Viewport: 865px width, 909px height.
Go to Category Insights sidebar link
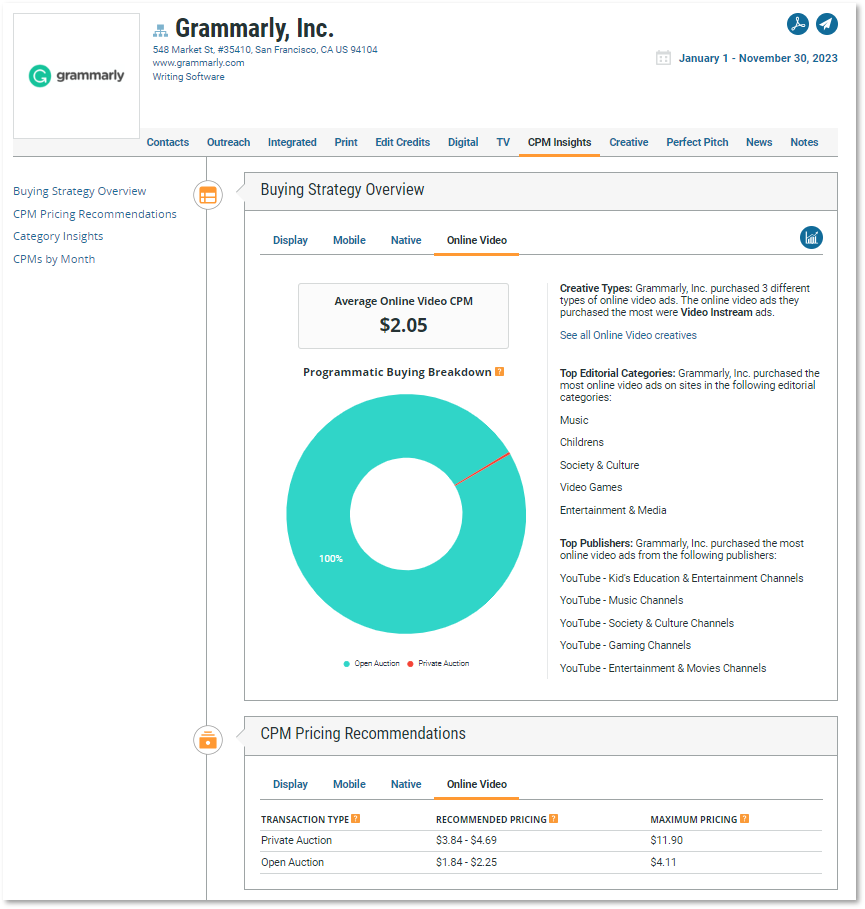[58, 237]
